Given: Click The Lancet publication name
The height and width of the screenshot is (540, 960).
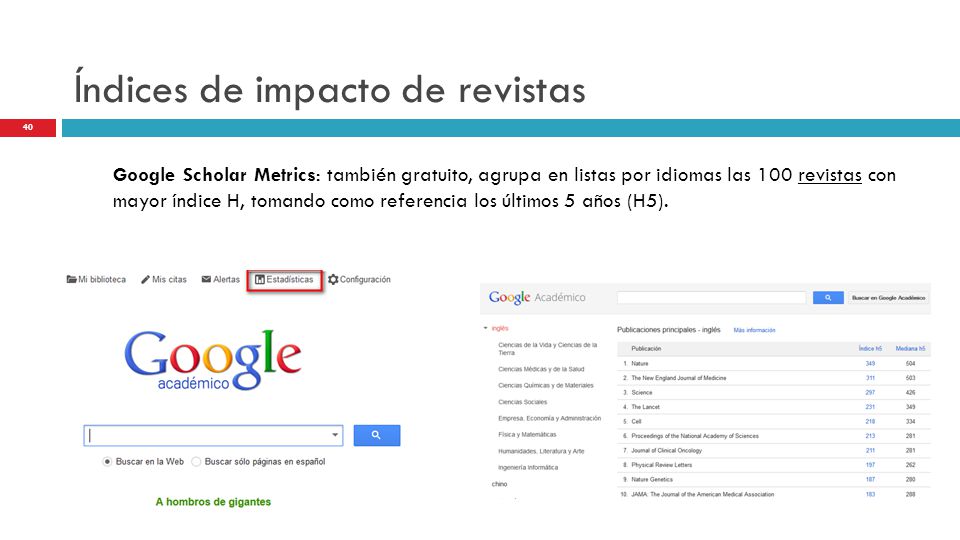Looking at the screenshot, I should click(x=645, y=407).
